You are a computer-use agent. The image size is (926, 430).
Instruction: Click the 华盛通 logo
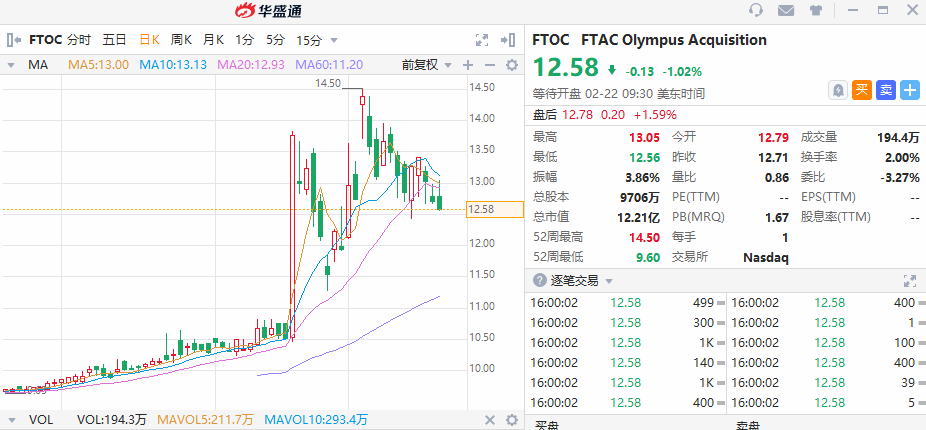coord(268,11)
